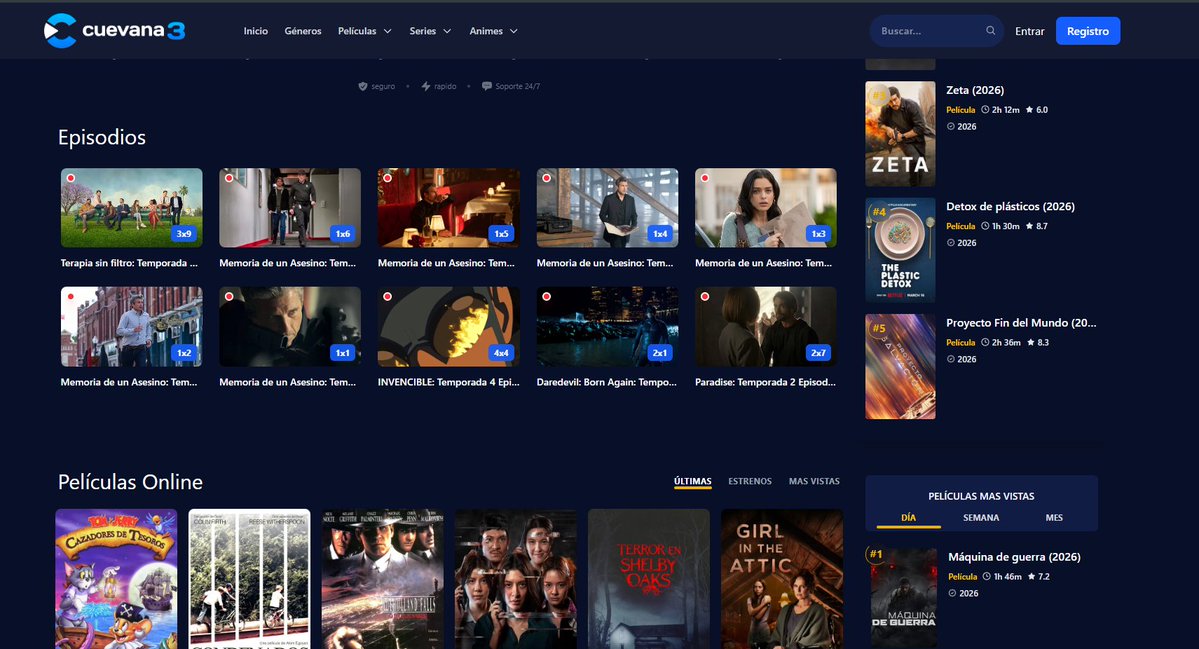Open the Terror en Shelby Oaks poster

pos(648,579)
